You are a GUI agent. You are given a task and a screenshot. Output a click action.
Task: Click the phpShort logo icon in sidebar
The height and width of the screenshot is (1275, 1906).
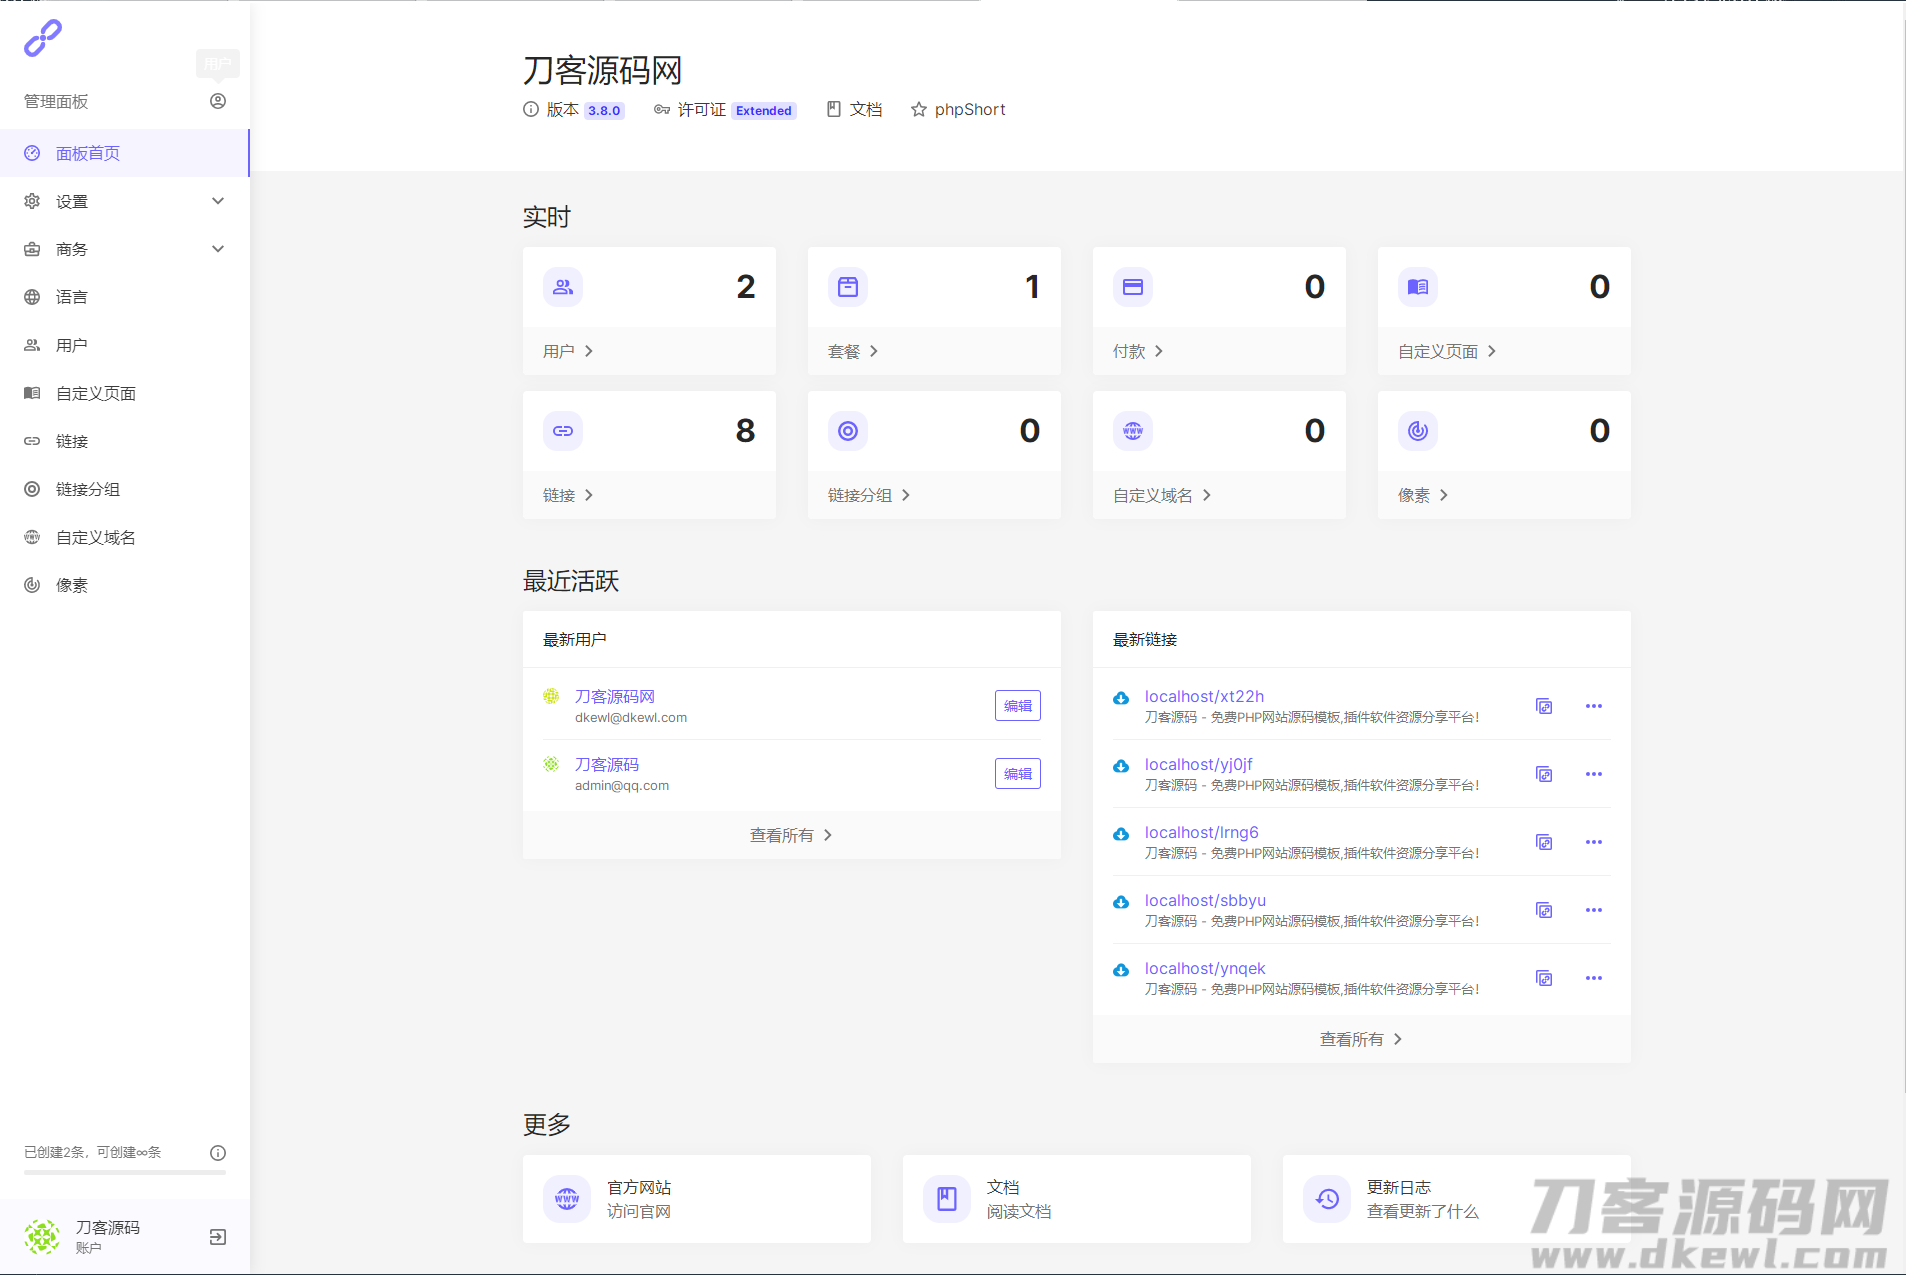click(x=43, y=38)
